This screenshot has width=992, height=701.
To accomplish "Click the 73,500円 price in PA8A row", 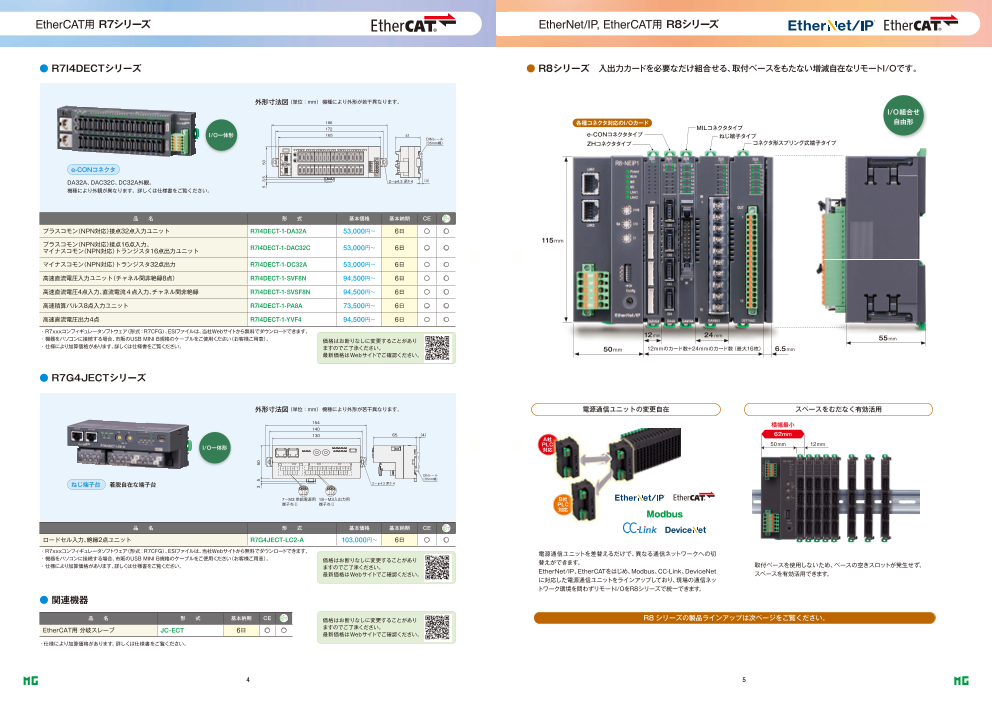I will 359,306.
